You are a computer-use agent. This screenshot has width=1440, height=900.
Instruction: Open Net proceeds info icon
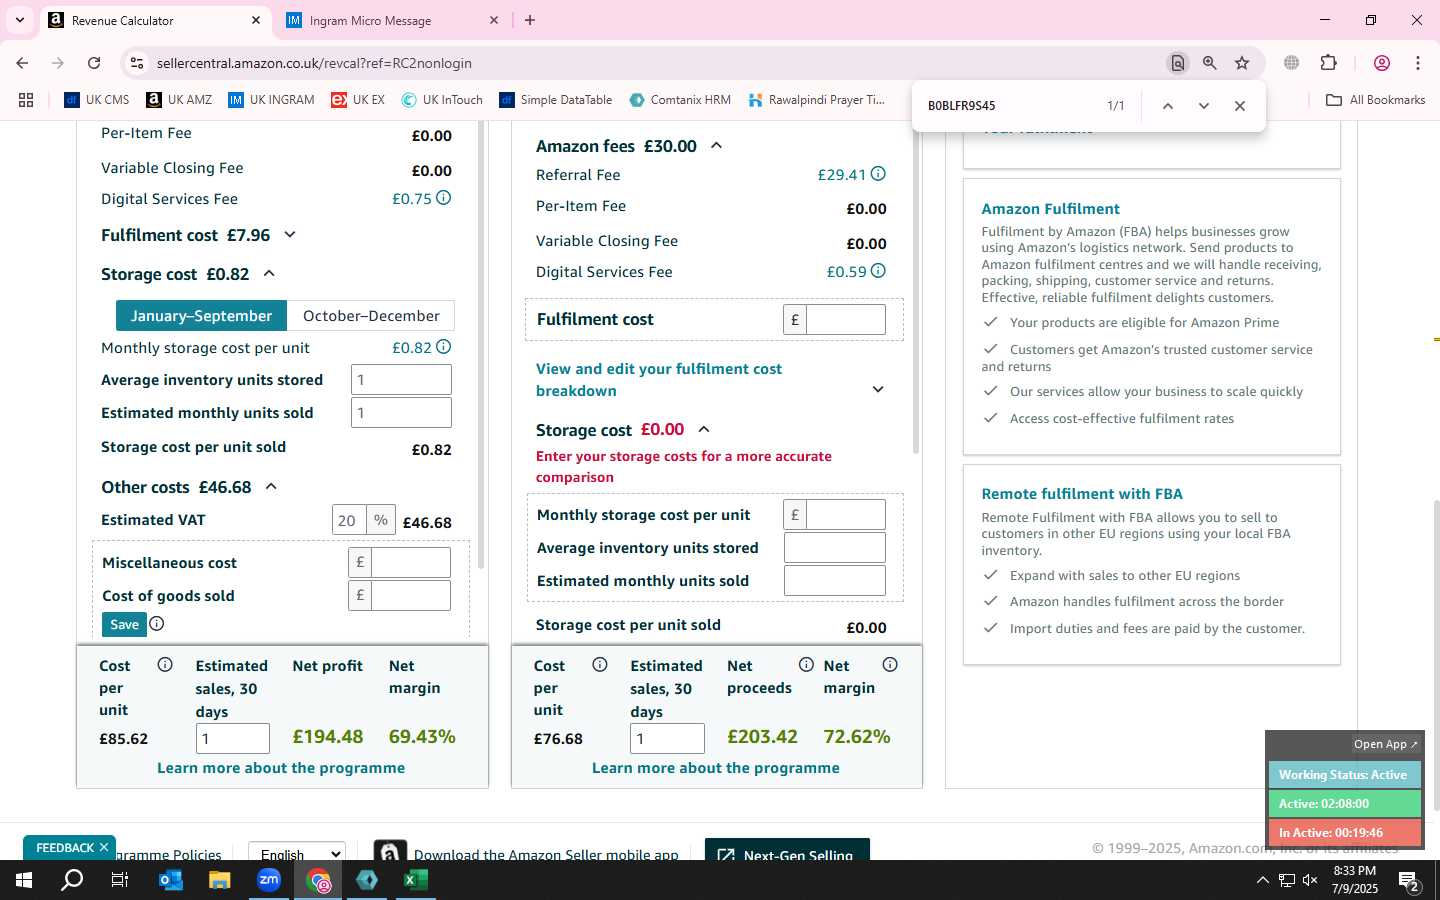tap(806, 665)
